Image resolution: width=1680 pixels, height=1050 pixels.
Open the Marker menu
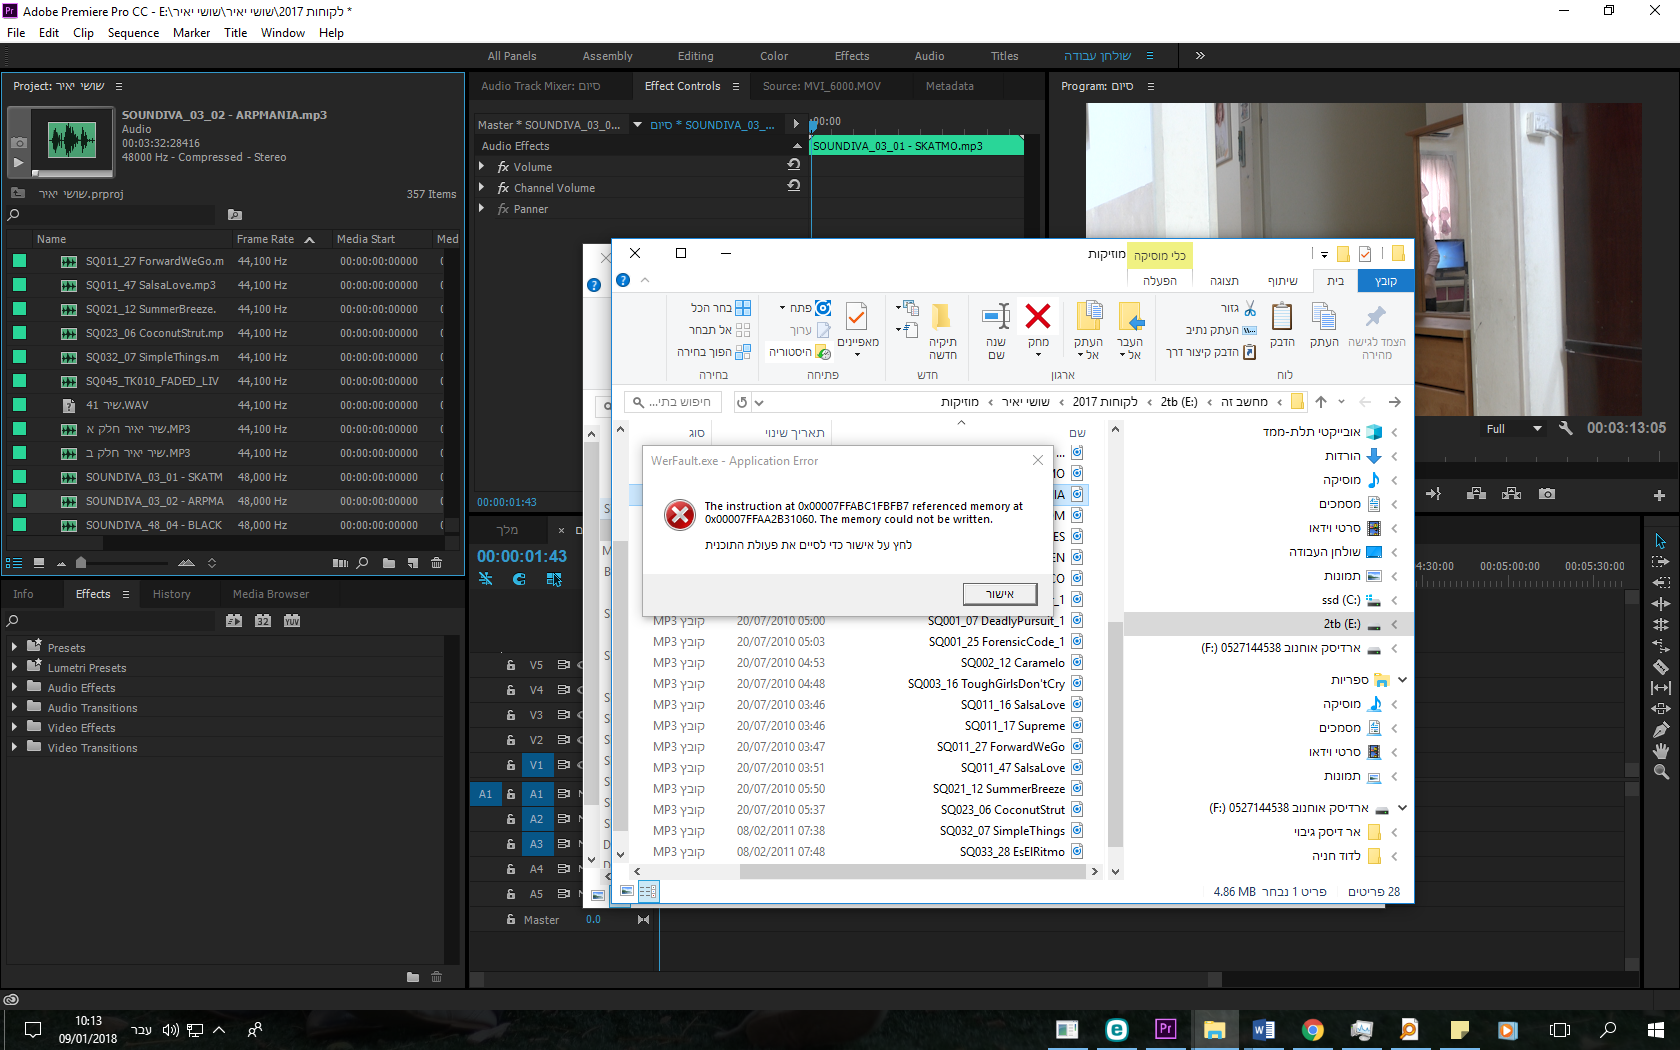(x=191, y=33)
